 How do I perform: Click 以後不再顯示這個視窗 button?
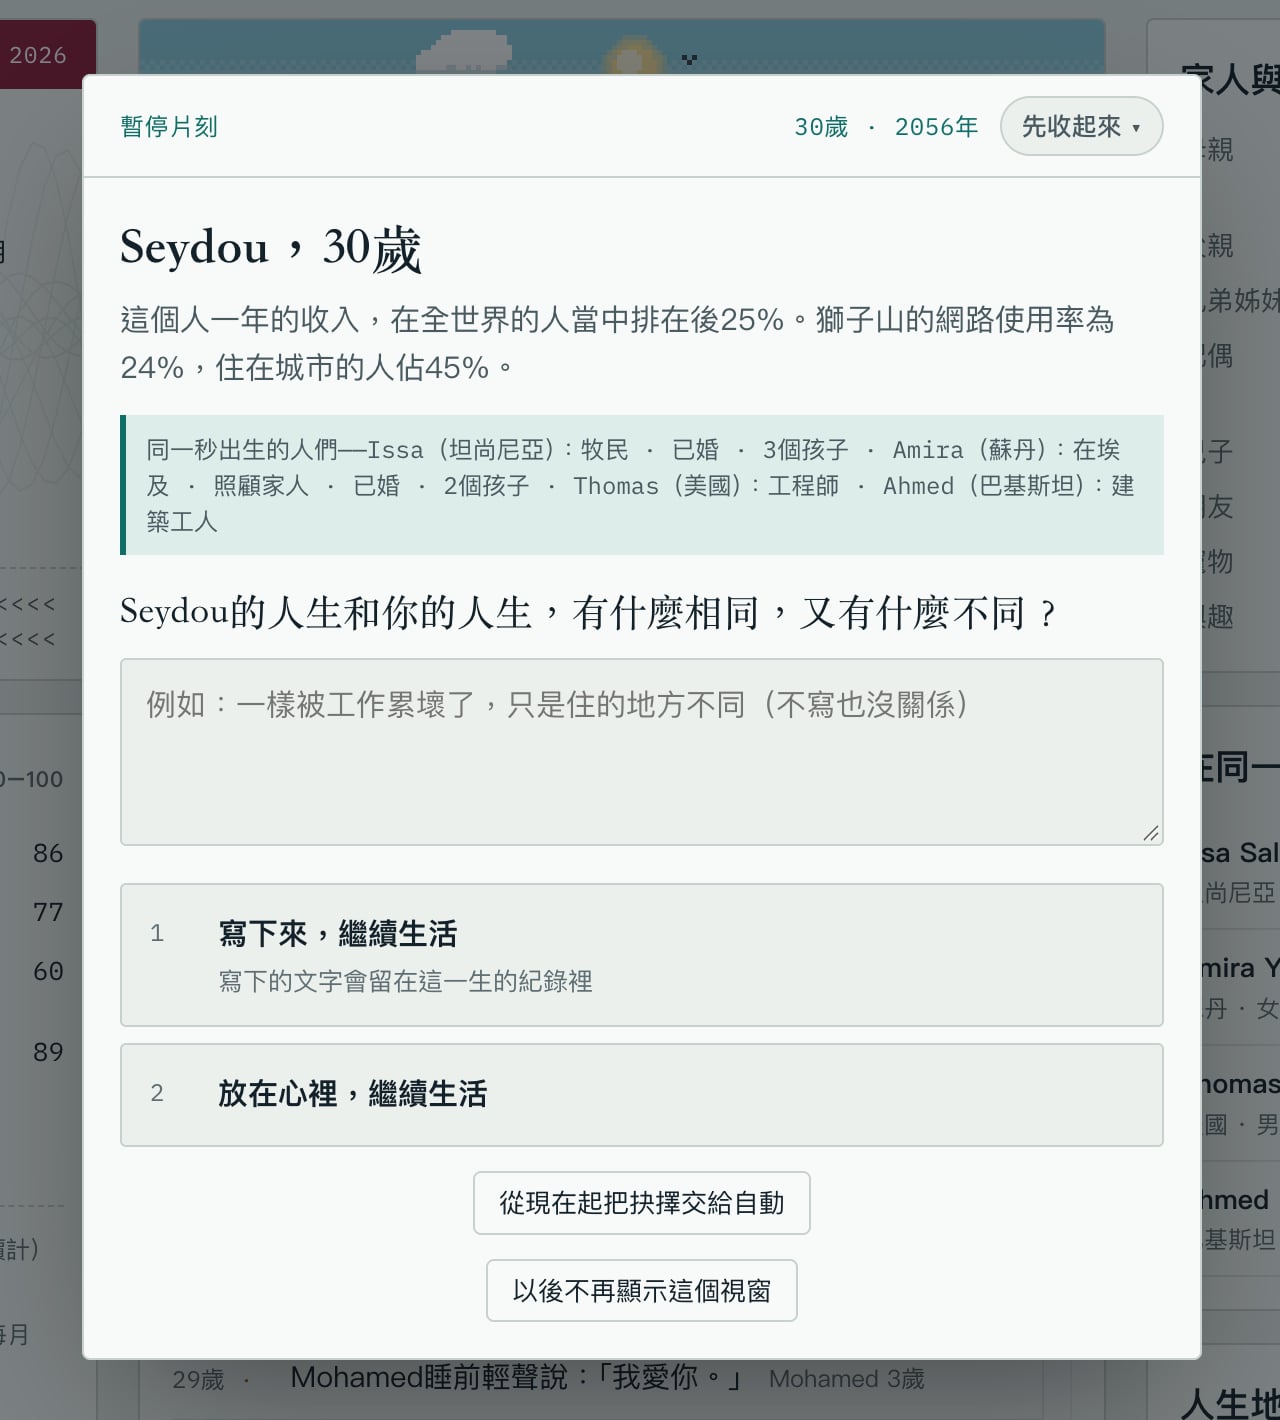pyautogui.click(x=641, y=1291)
